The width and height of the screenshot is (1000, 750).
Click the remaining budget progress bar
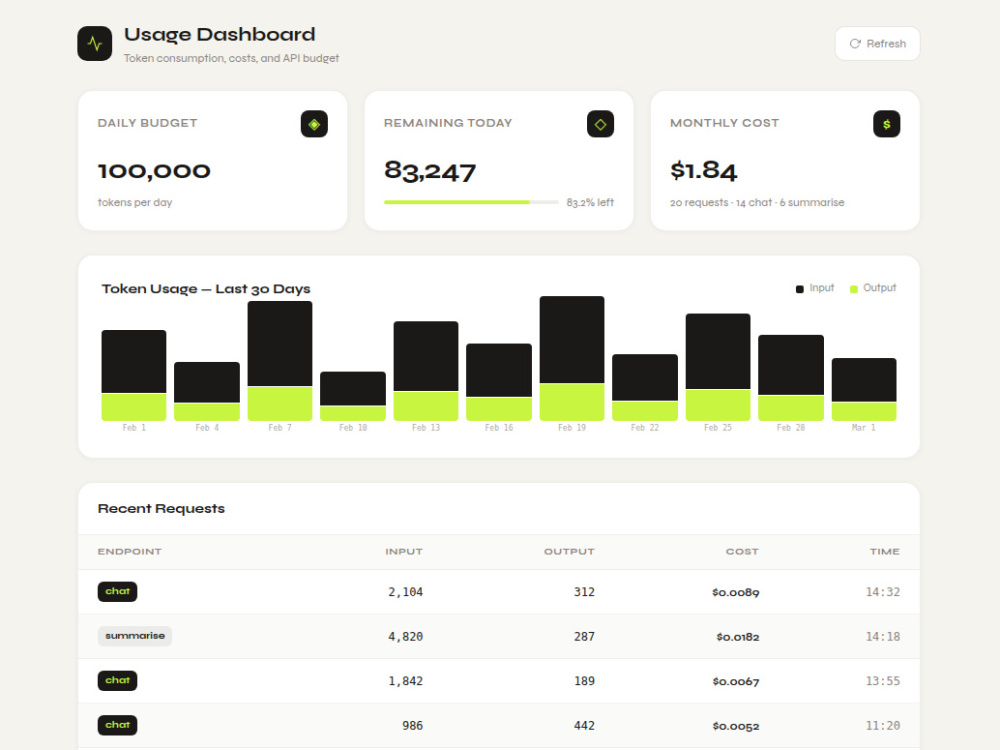point(471,202)
